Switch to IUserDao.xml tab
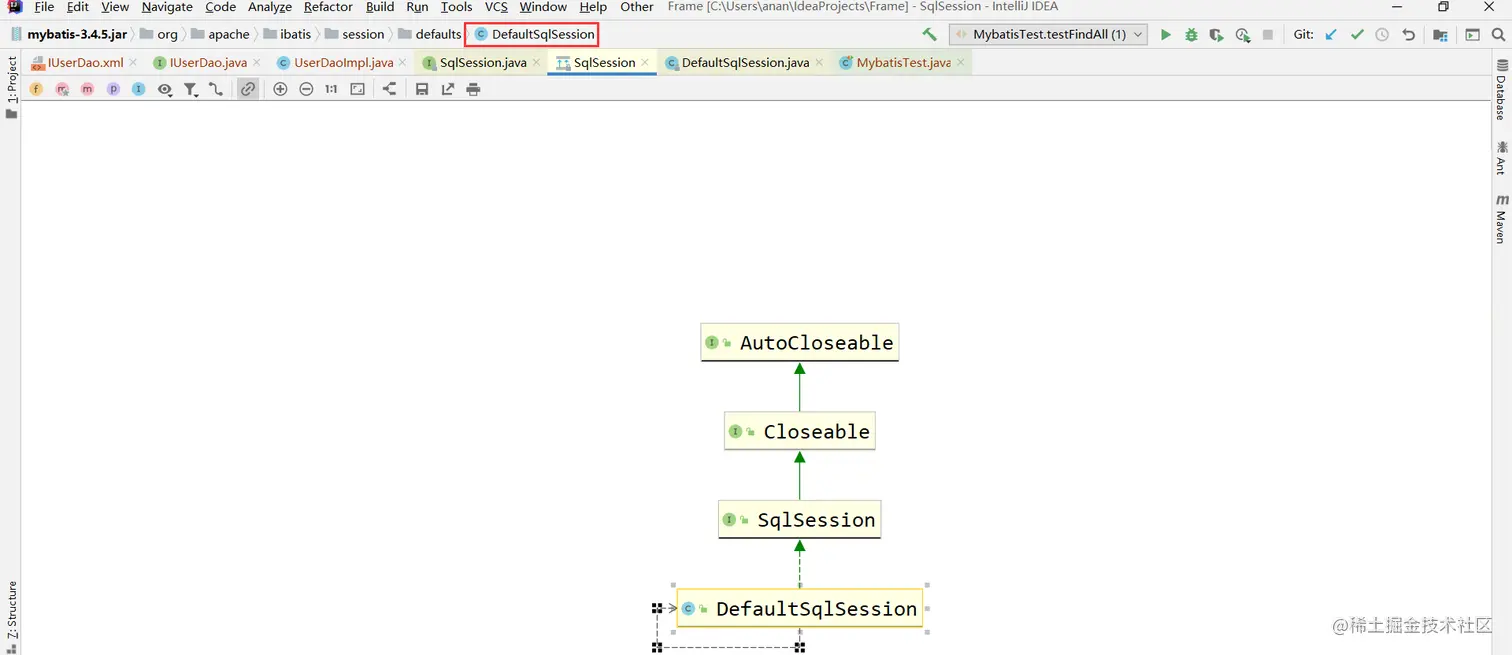The width and height of the screenshot is (1512, 655). pyautogui.click(x=85, y=62)
